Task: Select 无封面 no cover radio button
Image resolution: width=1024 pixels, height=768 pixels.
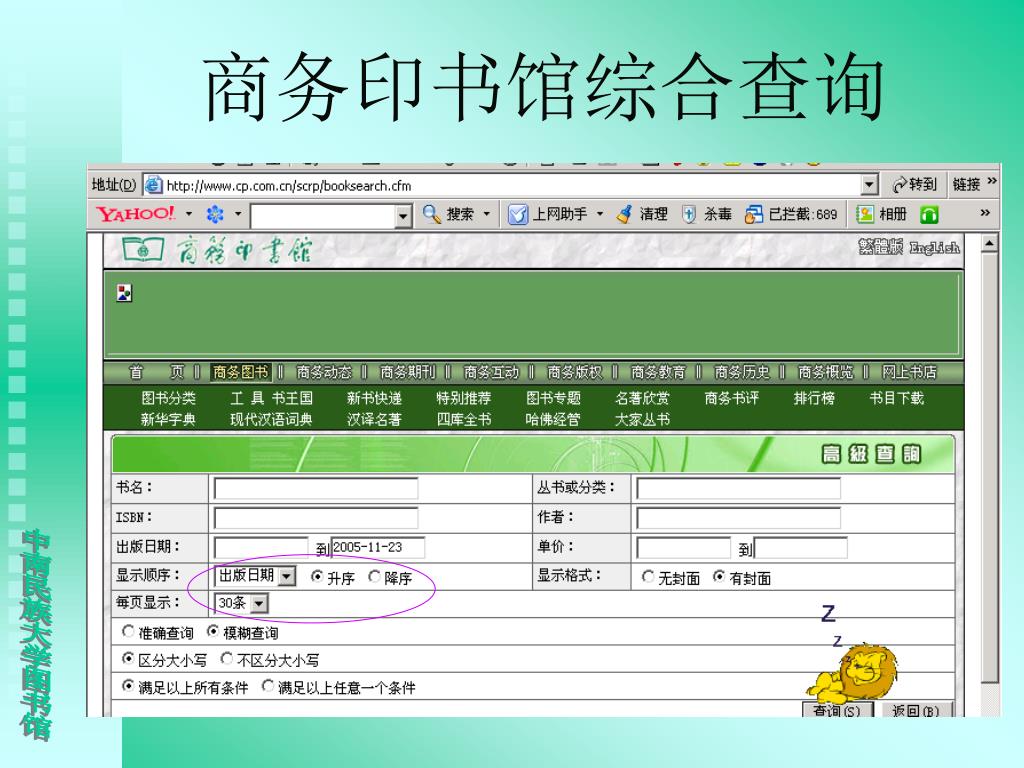Action: coord(648,577)
